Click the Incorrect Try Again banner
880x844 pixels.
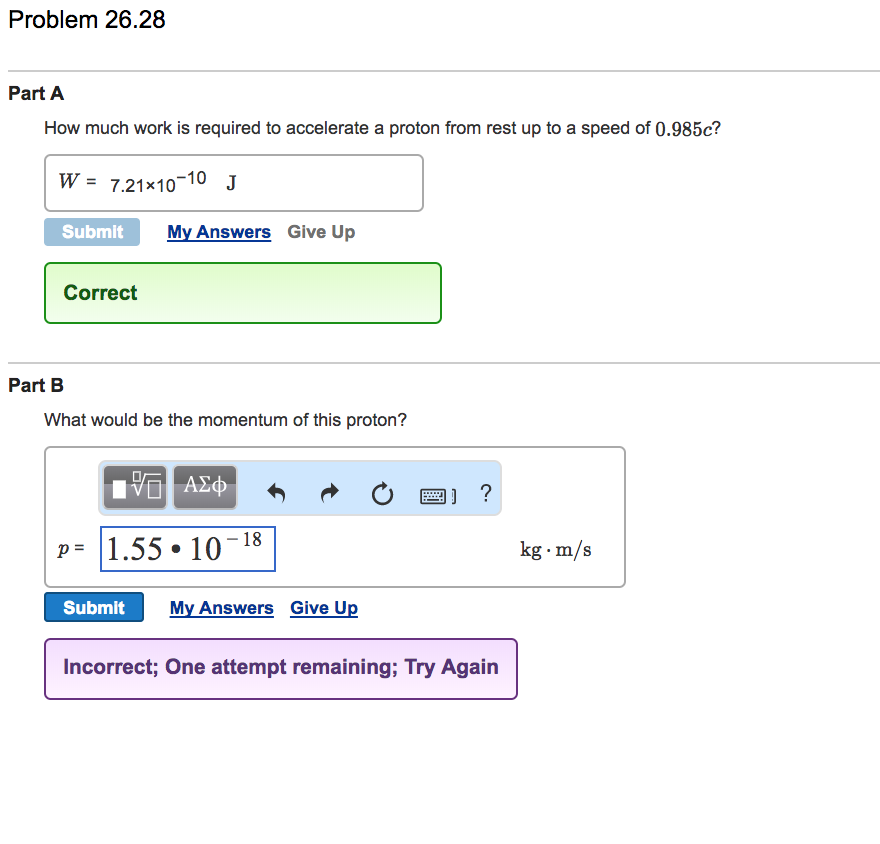[x=280, y=666]
